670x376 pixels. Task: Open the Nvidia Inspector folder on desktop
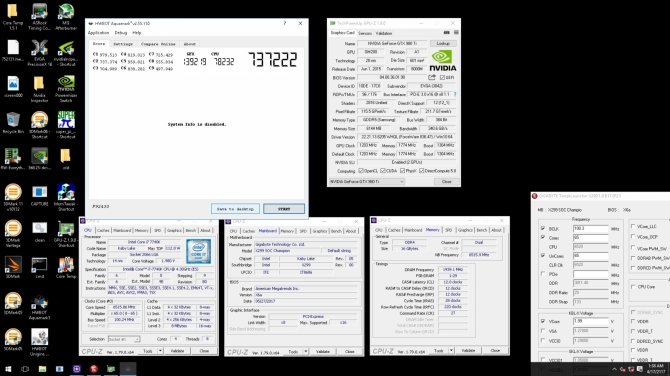pos(39,89)
